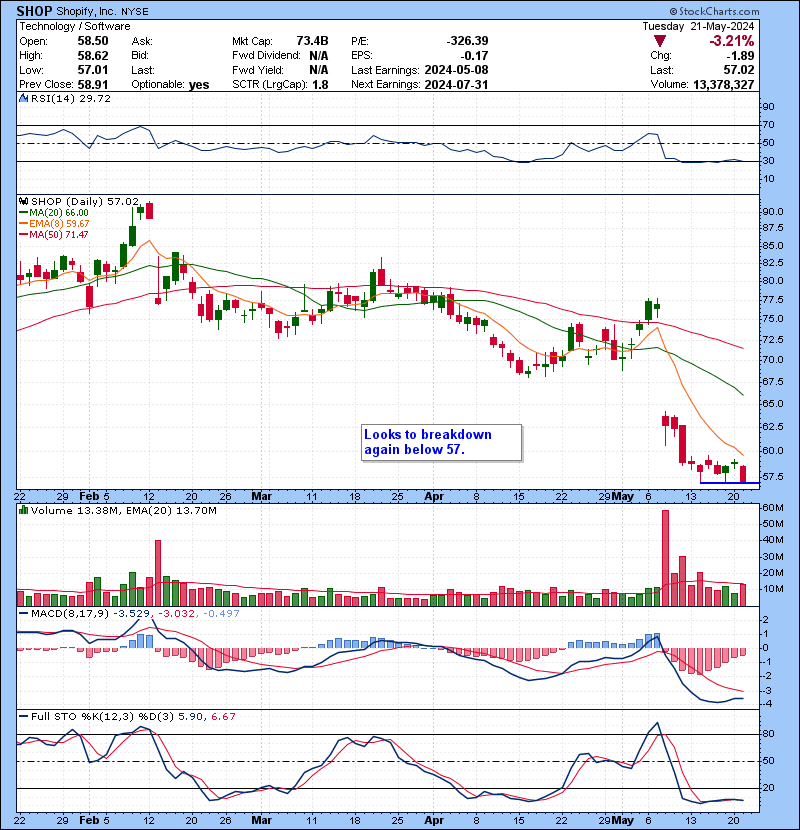Click the 60M volume axis label
This screenshot has height=830, width=800.
[x=773, y=508]
